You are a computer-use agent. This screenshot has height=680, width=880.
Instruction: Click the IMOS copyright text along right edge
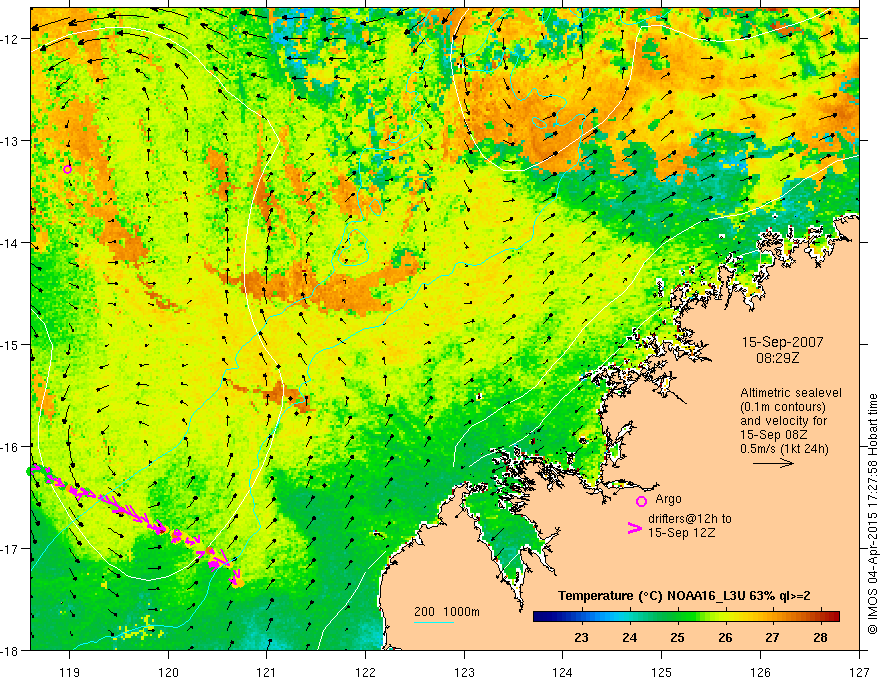point(872,514)
